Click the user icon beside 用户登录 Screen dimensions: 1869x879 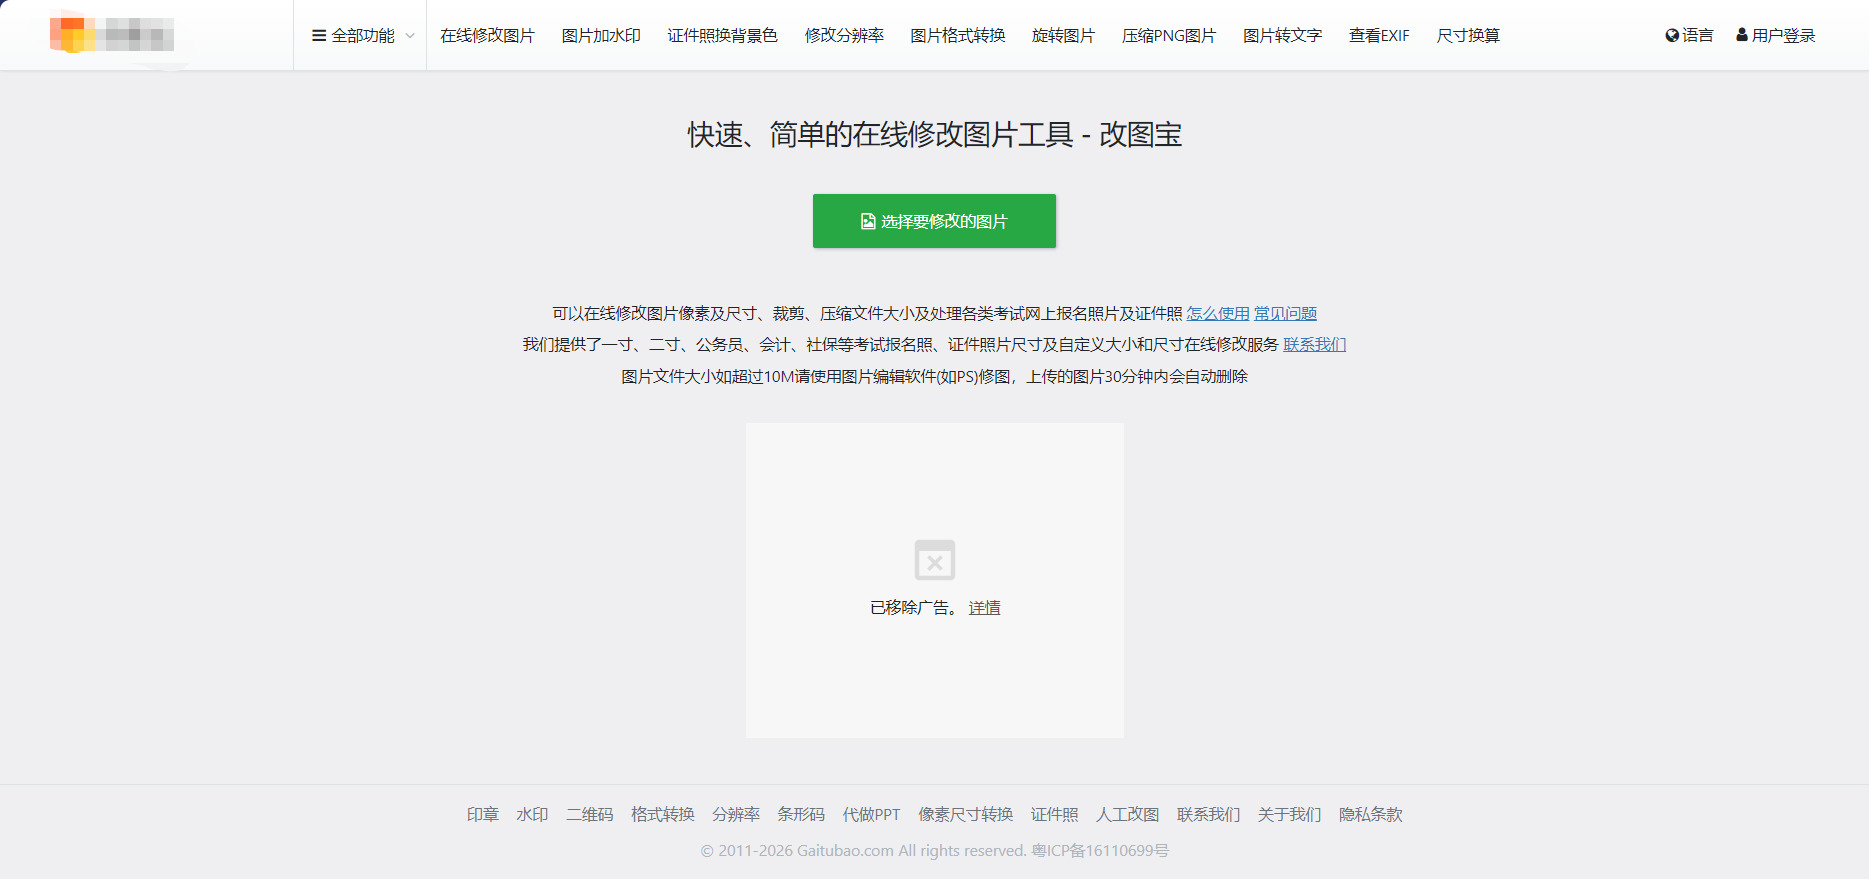coord(1742,35)
